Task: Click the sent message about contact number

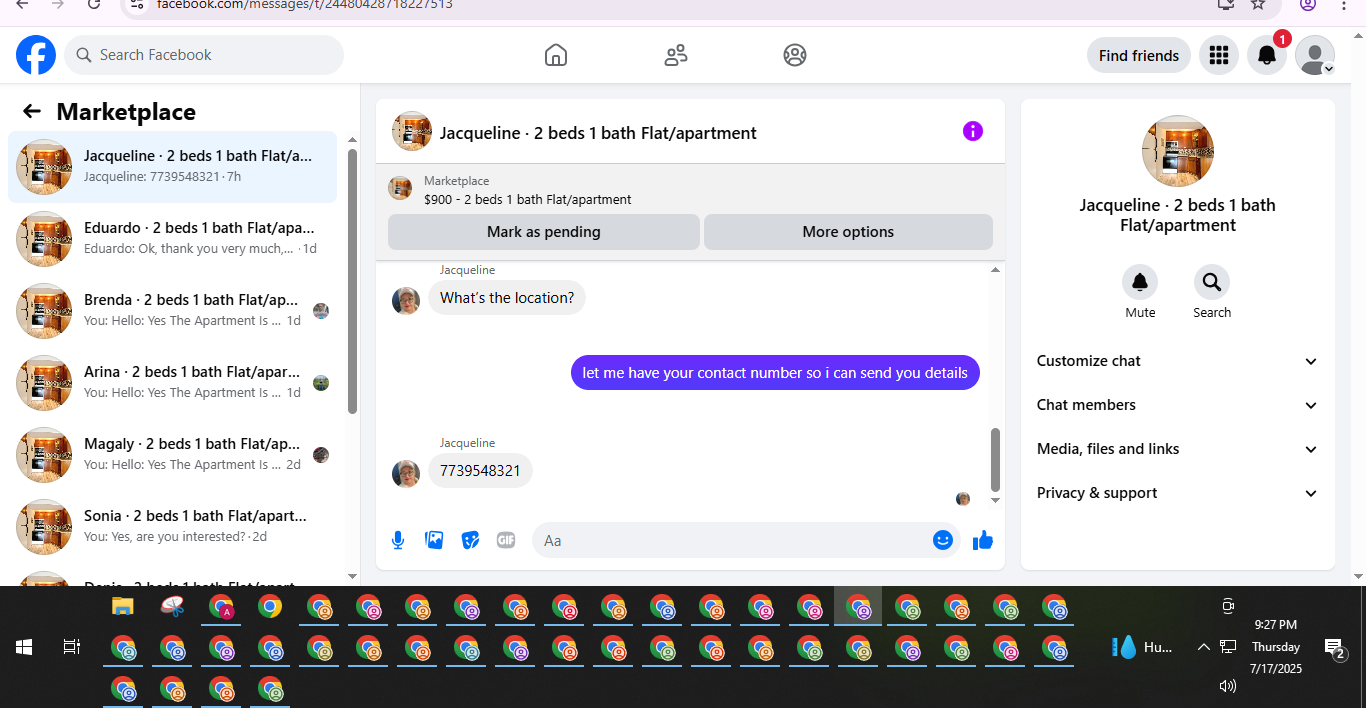Action: point(775,373)
